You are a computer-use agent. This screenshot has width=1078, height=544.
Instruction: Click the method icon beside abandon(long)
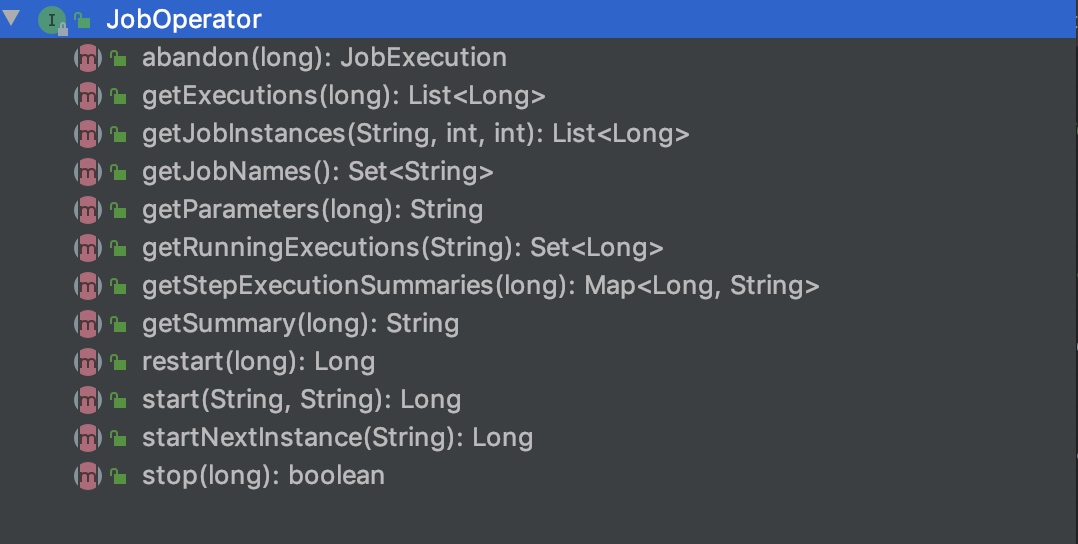(88, 58)
